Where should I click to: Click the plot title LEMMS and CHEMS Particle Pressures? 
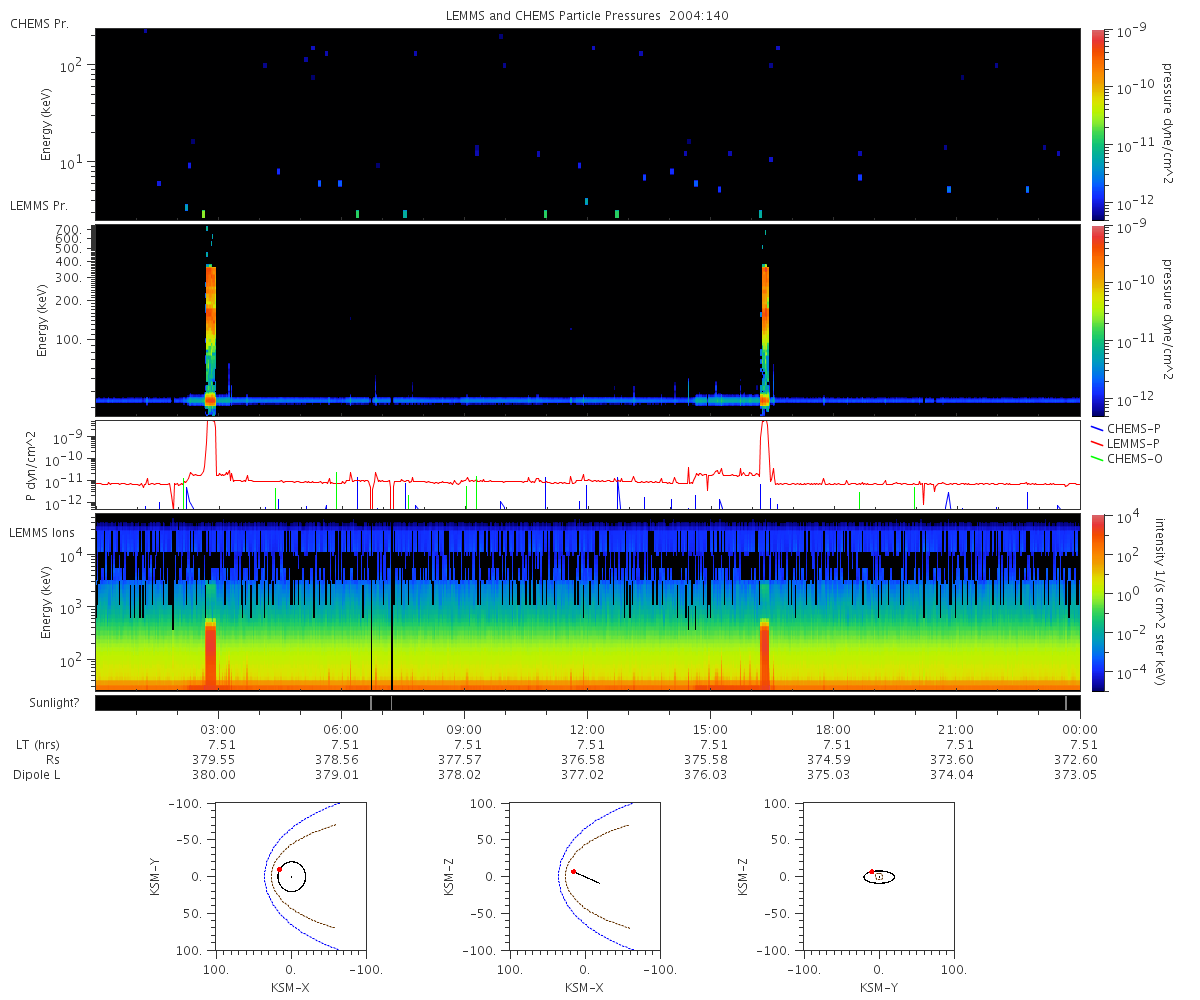[587, 17]
